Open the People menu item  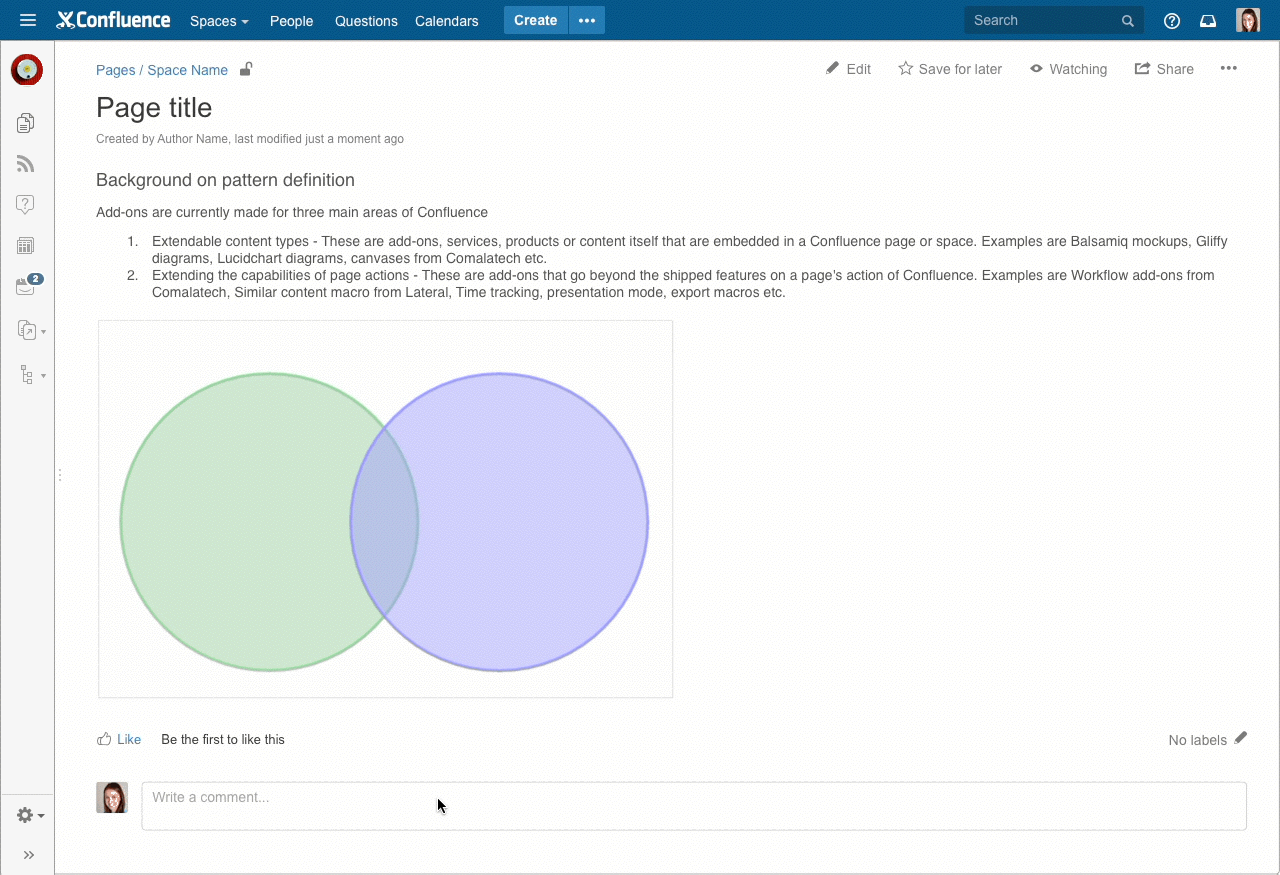pos(291,21)
